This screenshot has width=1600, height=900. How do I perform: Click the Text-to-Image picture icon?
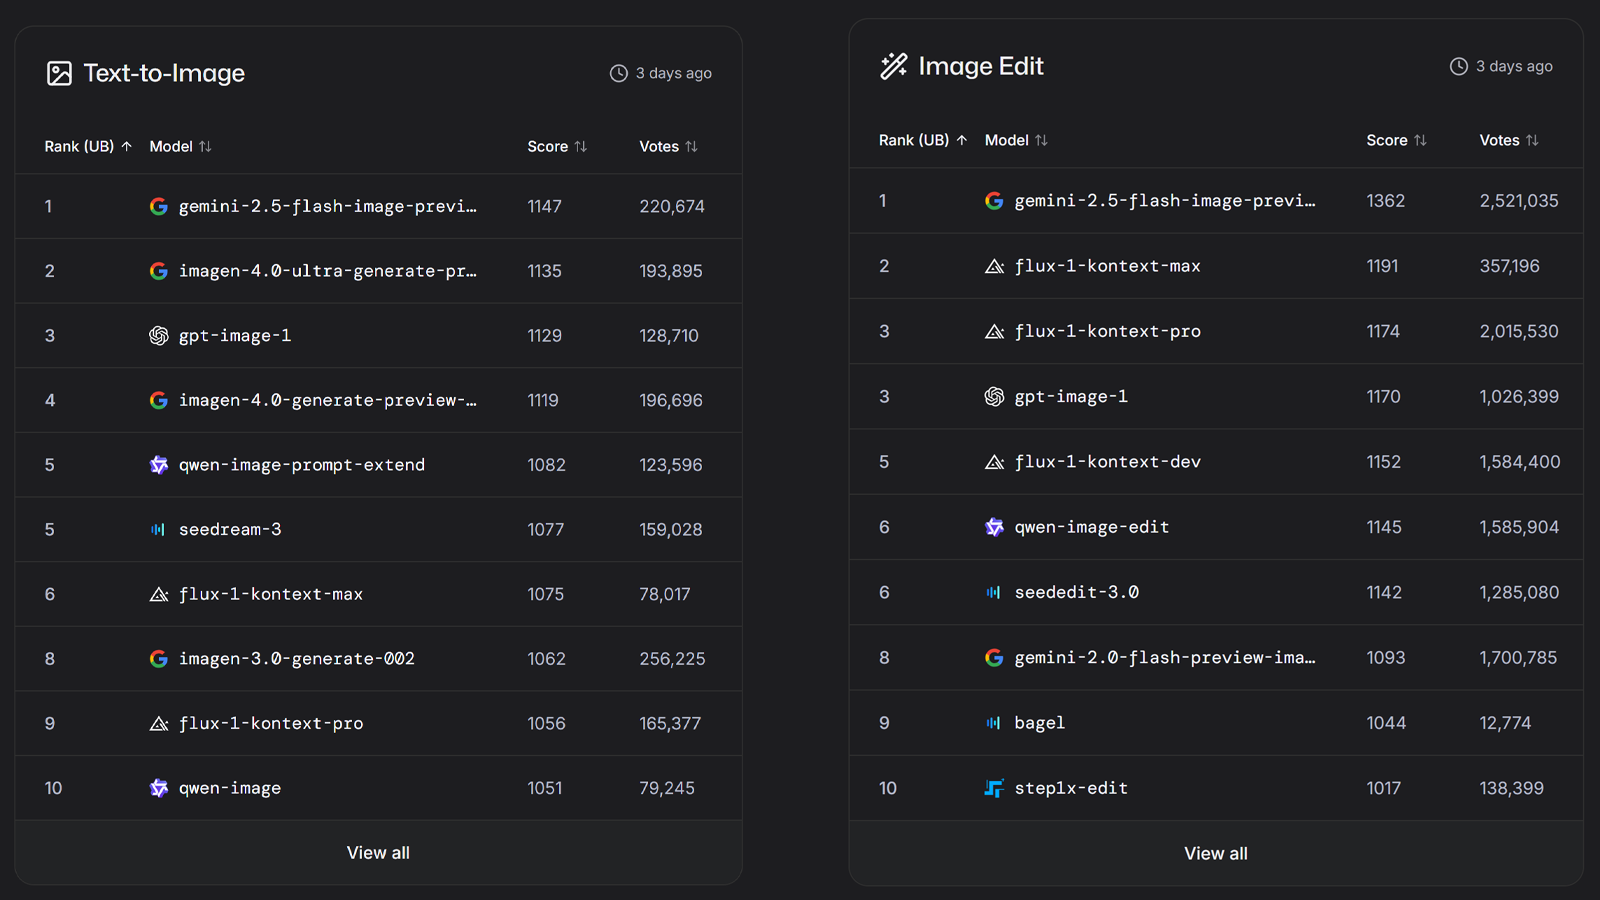(x=59, y=73)
